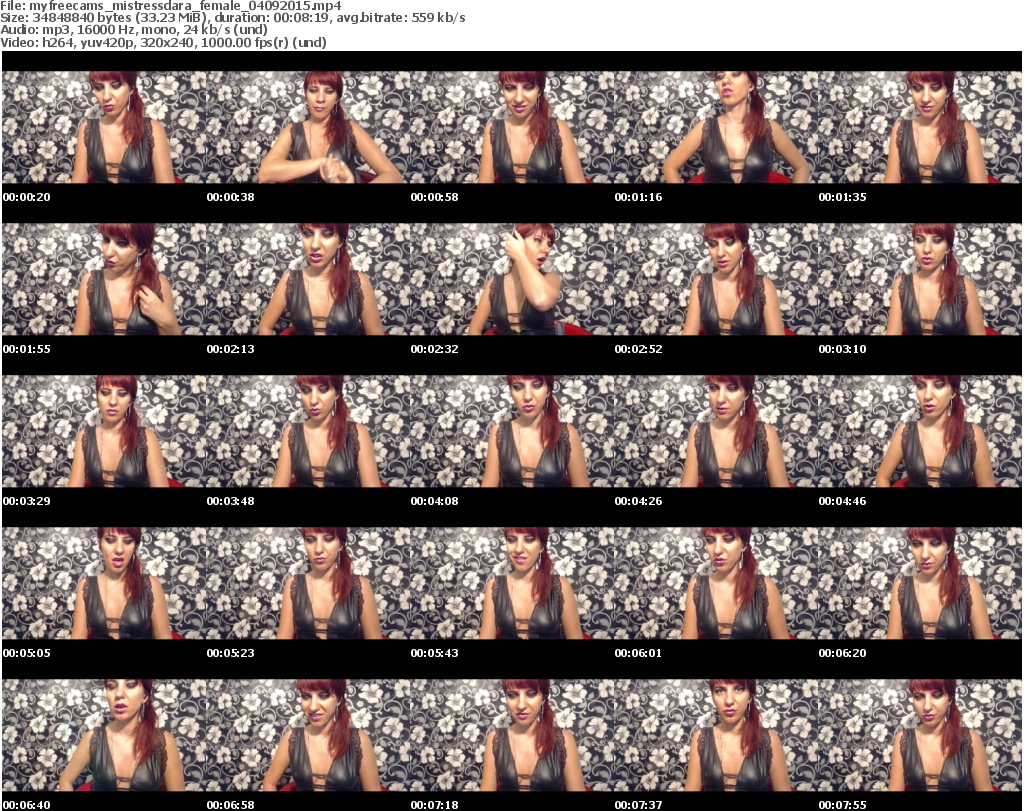Click the thumbnail frame at 00:07:55
The image size is (1024, 811).
[x=920, y=736]
